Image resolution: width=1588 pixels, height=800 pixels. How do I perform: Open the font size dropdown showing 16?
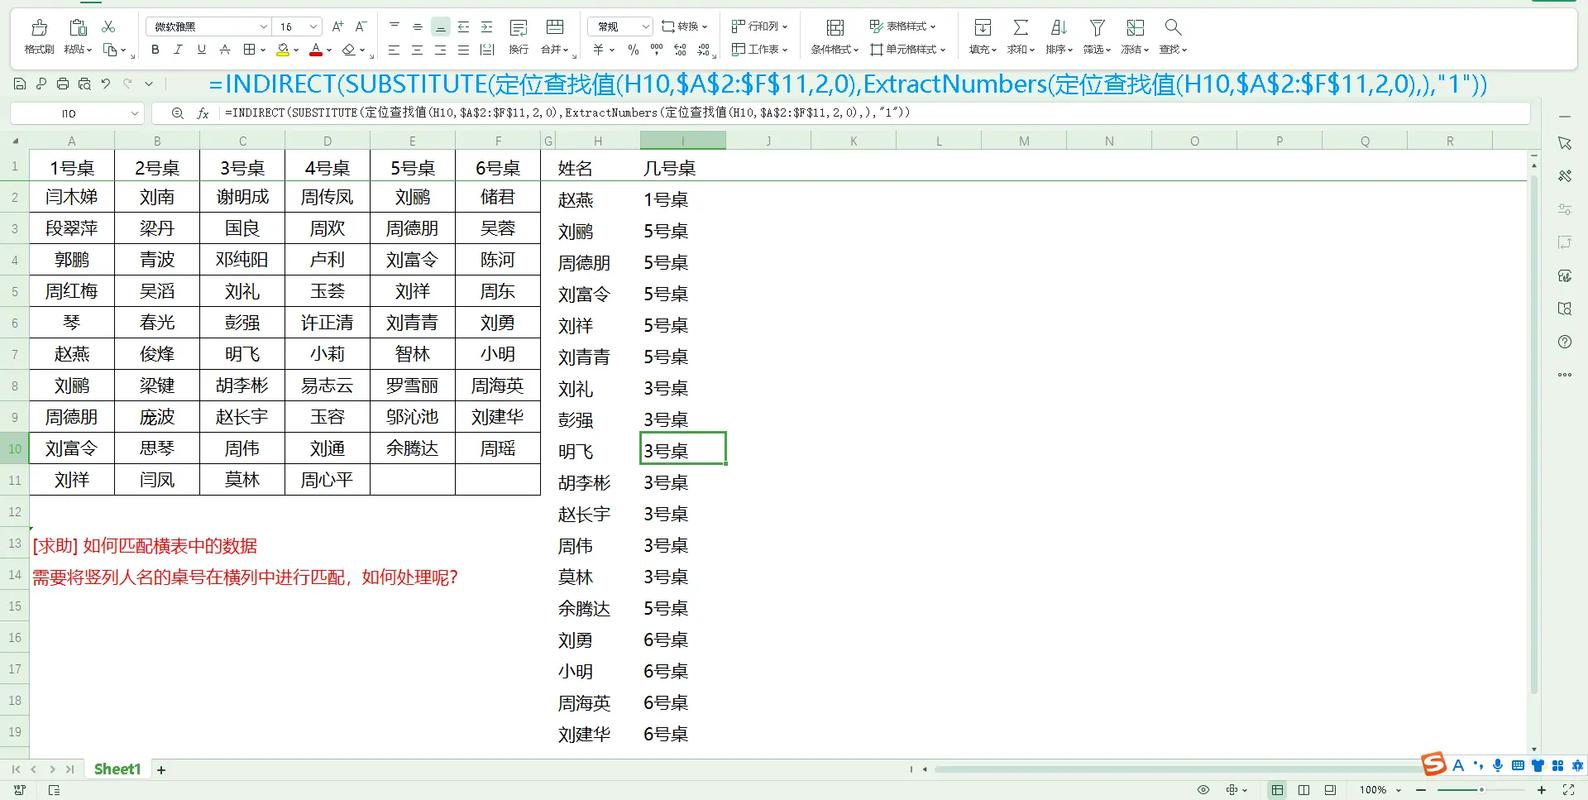point(313,27)
